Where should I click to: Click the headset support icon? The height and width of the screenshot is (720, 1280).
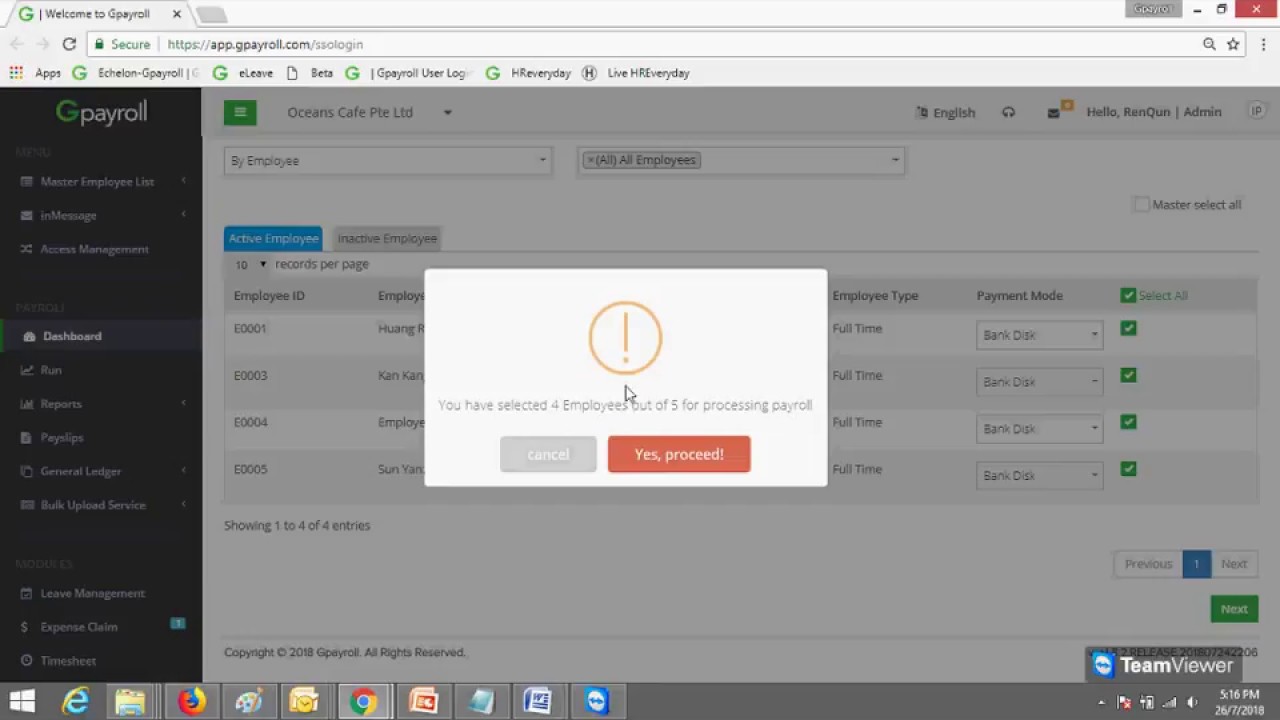coord(1008,112)
